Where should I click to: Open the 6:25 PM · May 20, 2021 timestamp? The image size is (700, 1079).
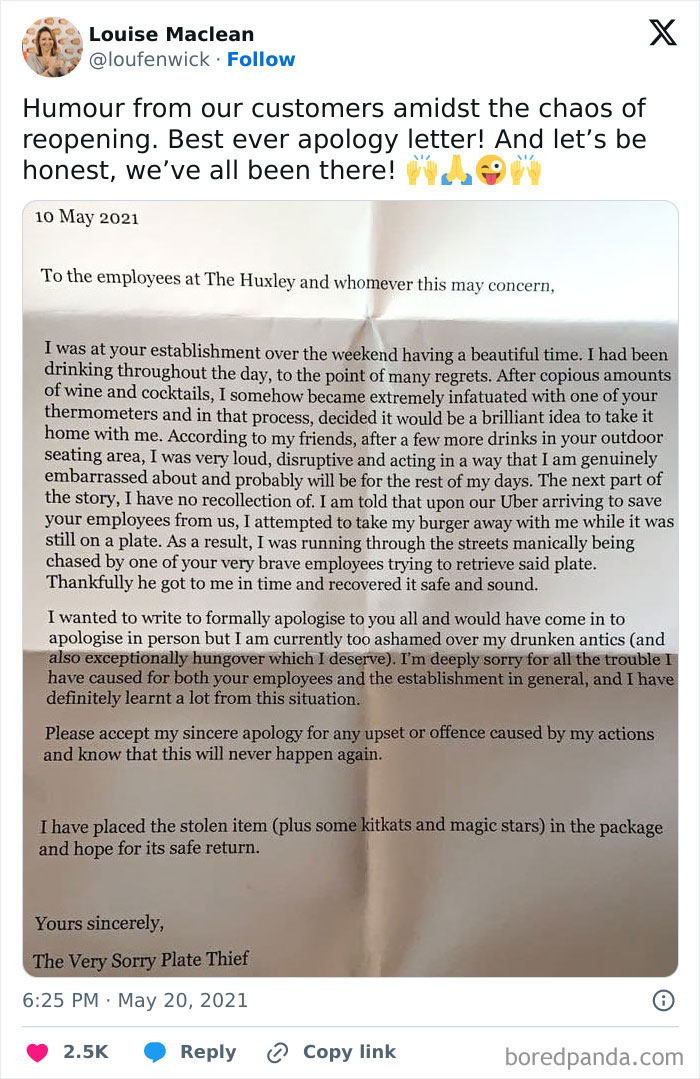(135, 1000)
